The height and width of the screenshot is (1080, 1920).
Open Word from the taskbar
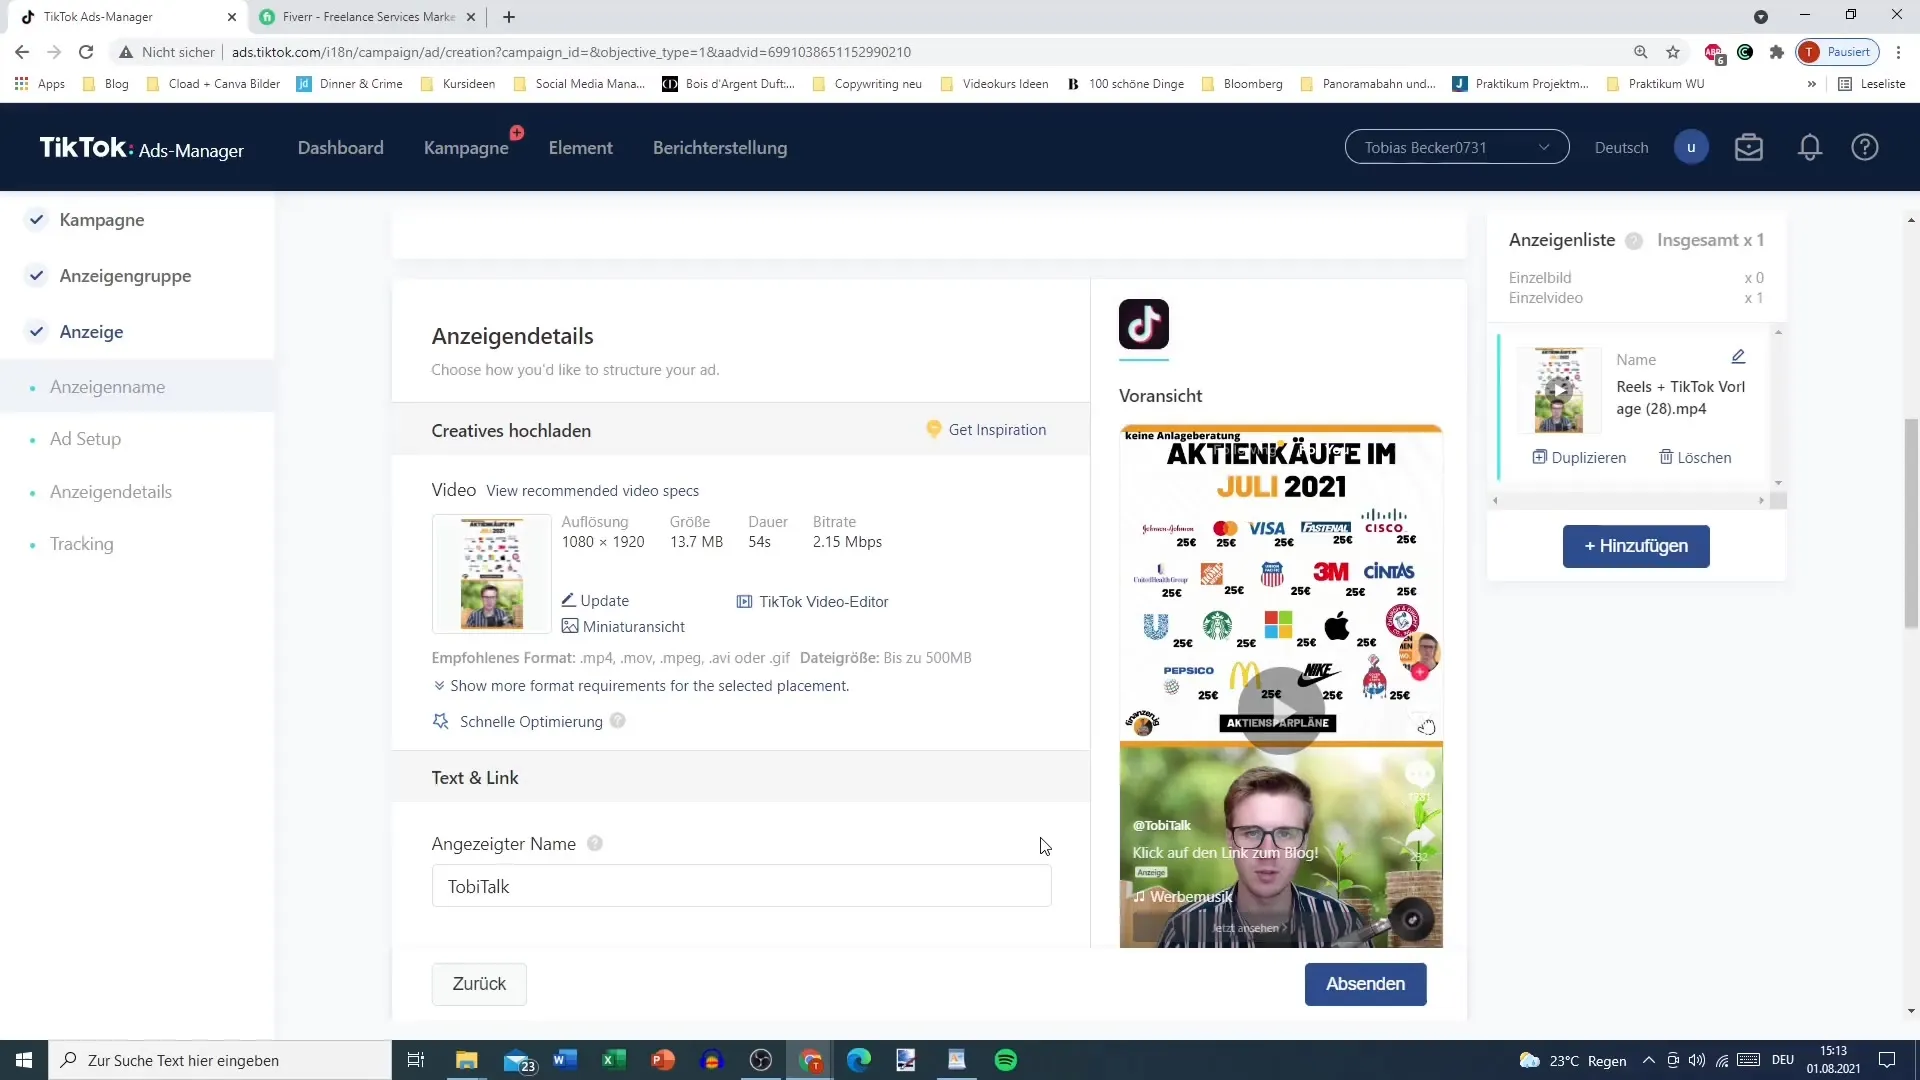565,1060
